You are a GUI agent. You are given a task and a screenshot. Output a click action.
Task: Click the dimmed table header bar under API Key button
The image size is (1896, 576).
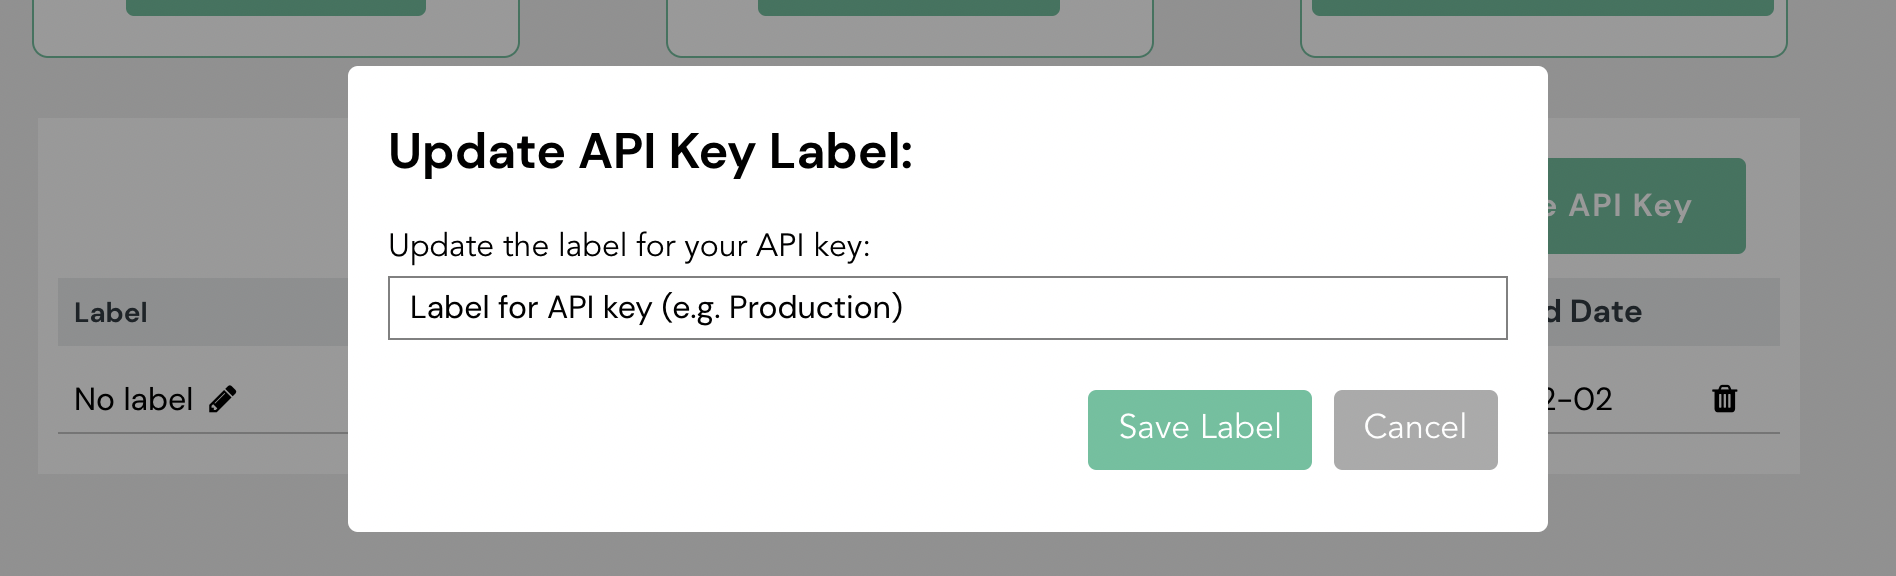click(1663, 312)
